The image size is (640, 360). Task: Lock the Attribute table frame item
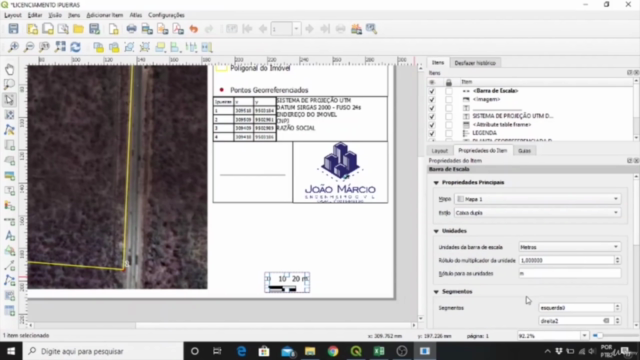pos(449,125)
